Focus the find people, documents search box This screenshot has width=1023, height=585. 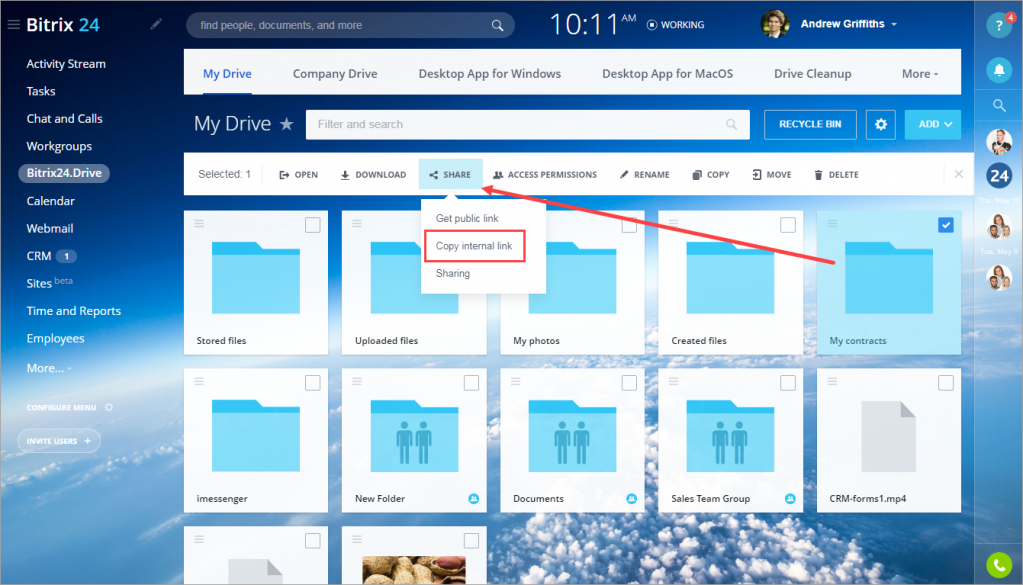point(350,25)
